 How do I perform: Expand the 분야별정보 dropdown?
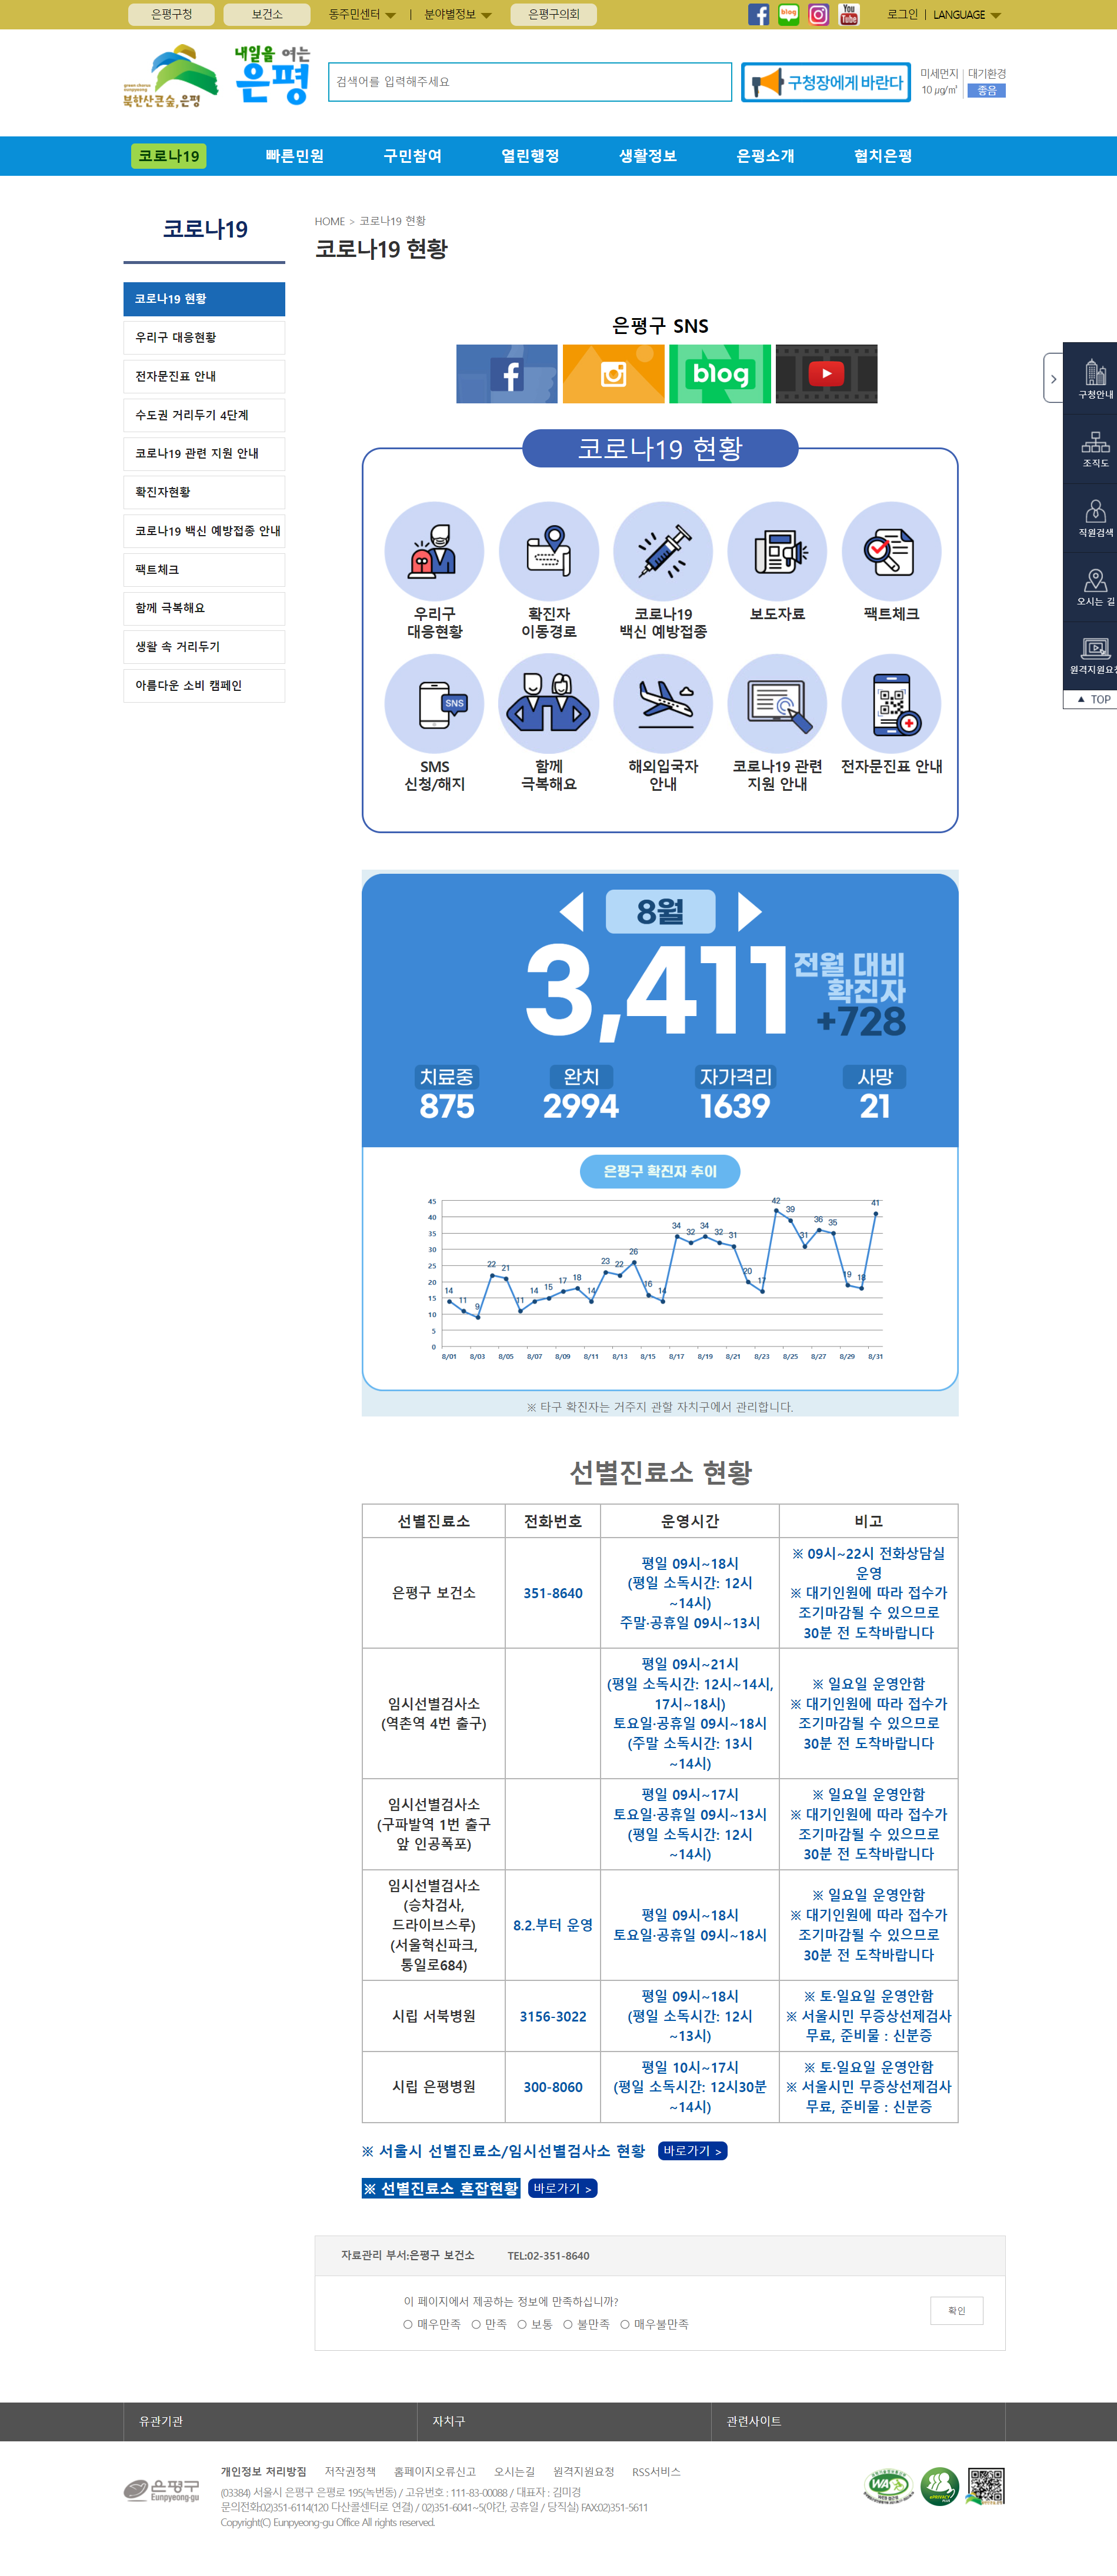[x=457, y=15]
